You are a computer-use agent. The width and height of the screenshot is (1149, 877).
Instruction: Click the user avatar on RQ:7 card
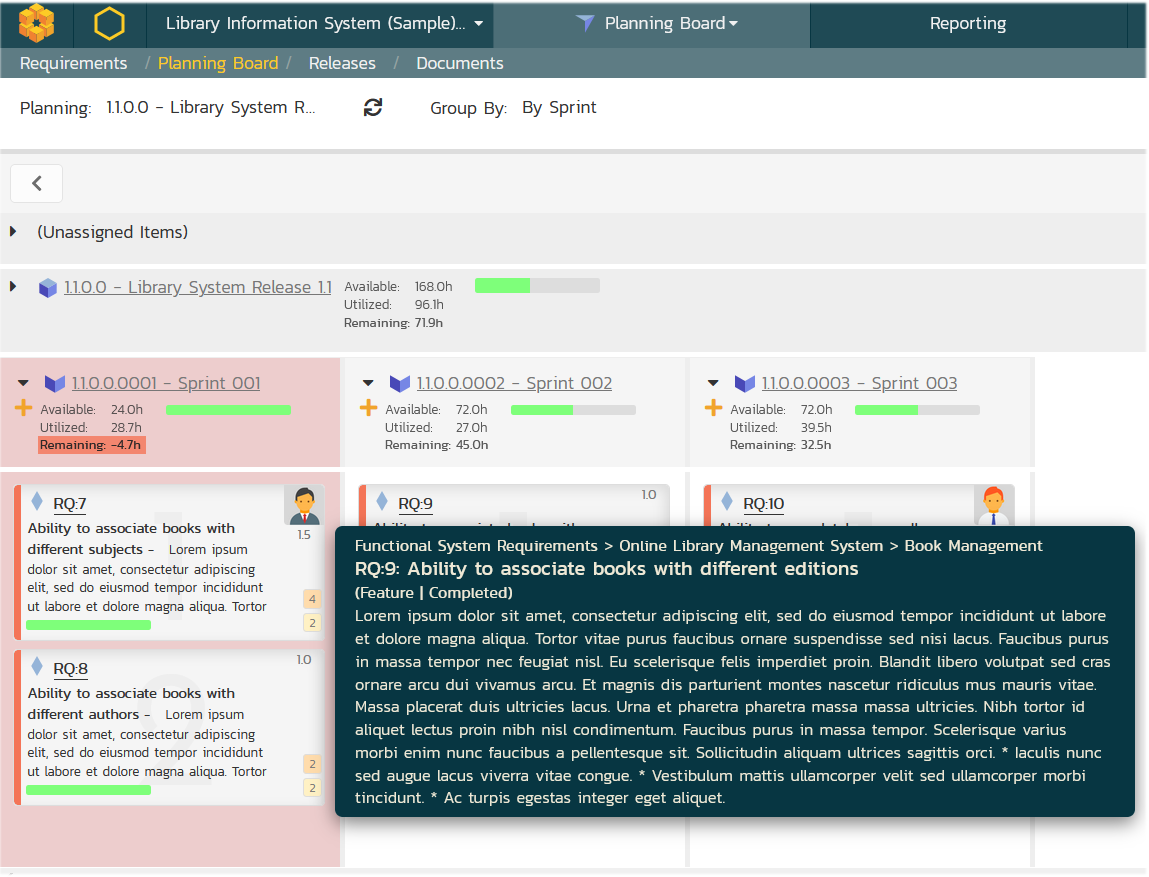tap(304, 505)
